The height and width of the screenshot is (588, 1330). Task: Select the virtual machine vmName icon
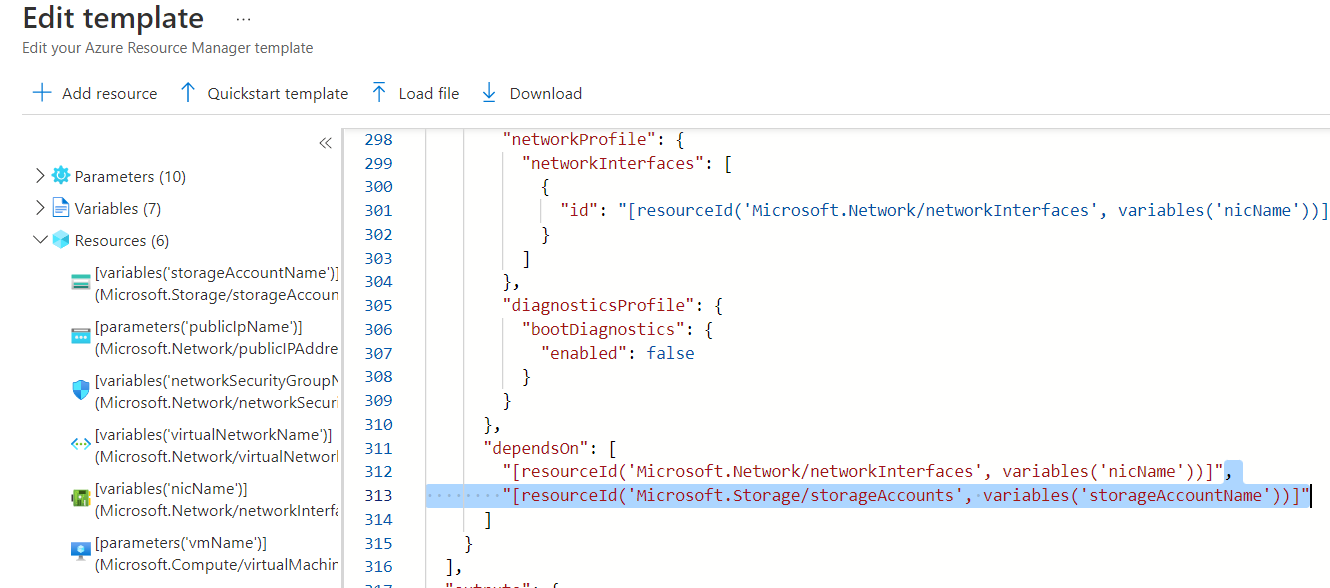81,552
